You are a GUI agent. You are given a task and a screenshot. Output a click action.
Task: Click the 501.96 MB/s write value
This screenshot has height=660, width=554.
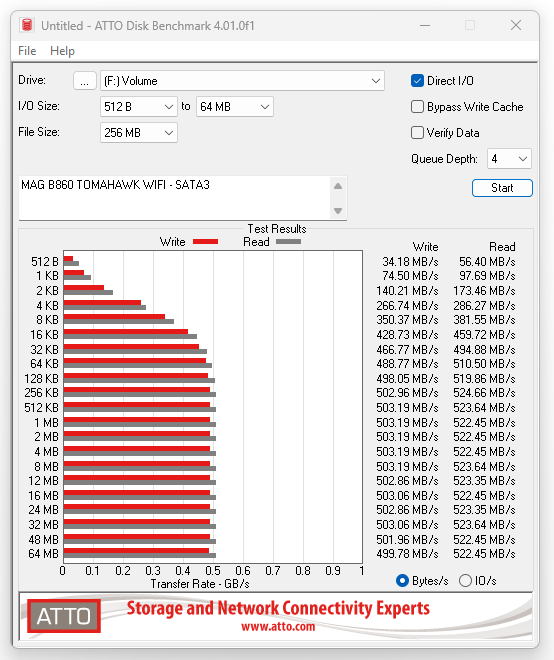(407, 540)
